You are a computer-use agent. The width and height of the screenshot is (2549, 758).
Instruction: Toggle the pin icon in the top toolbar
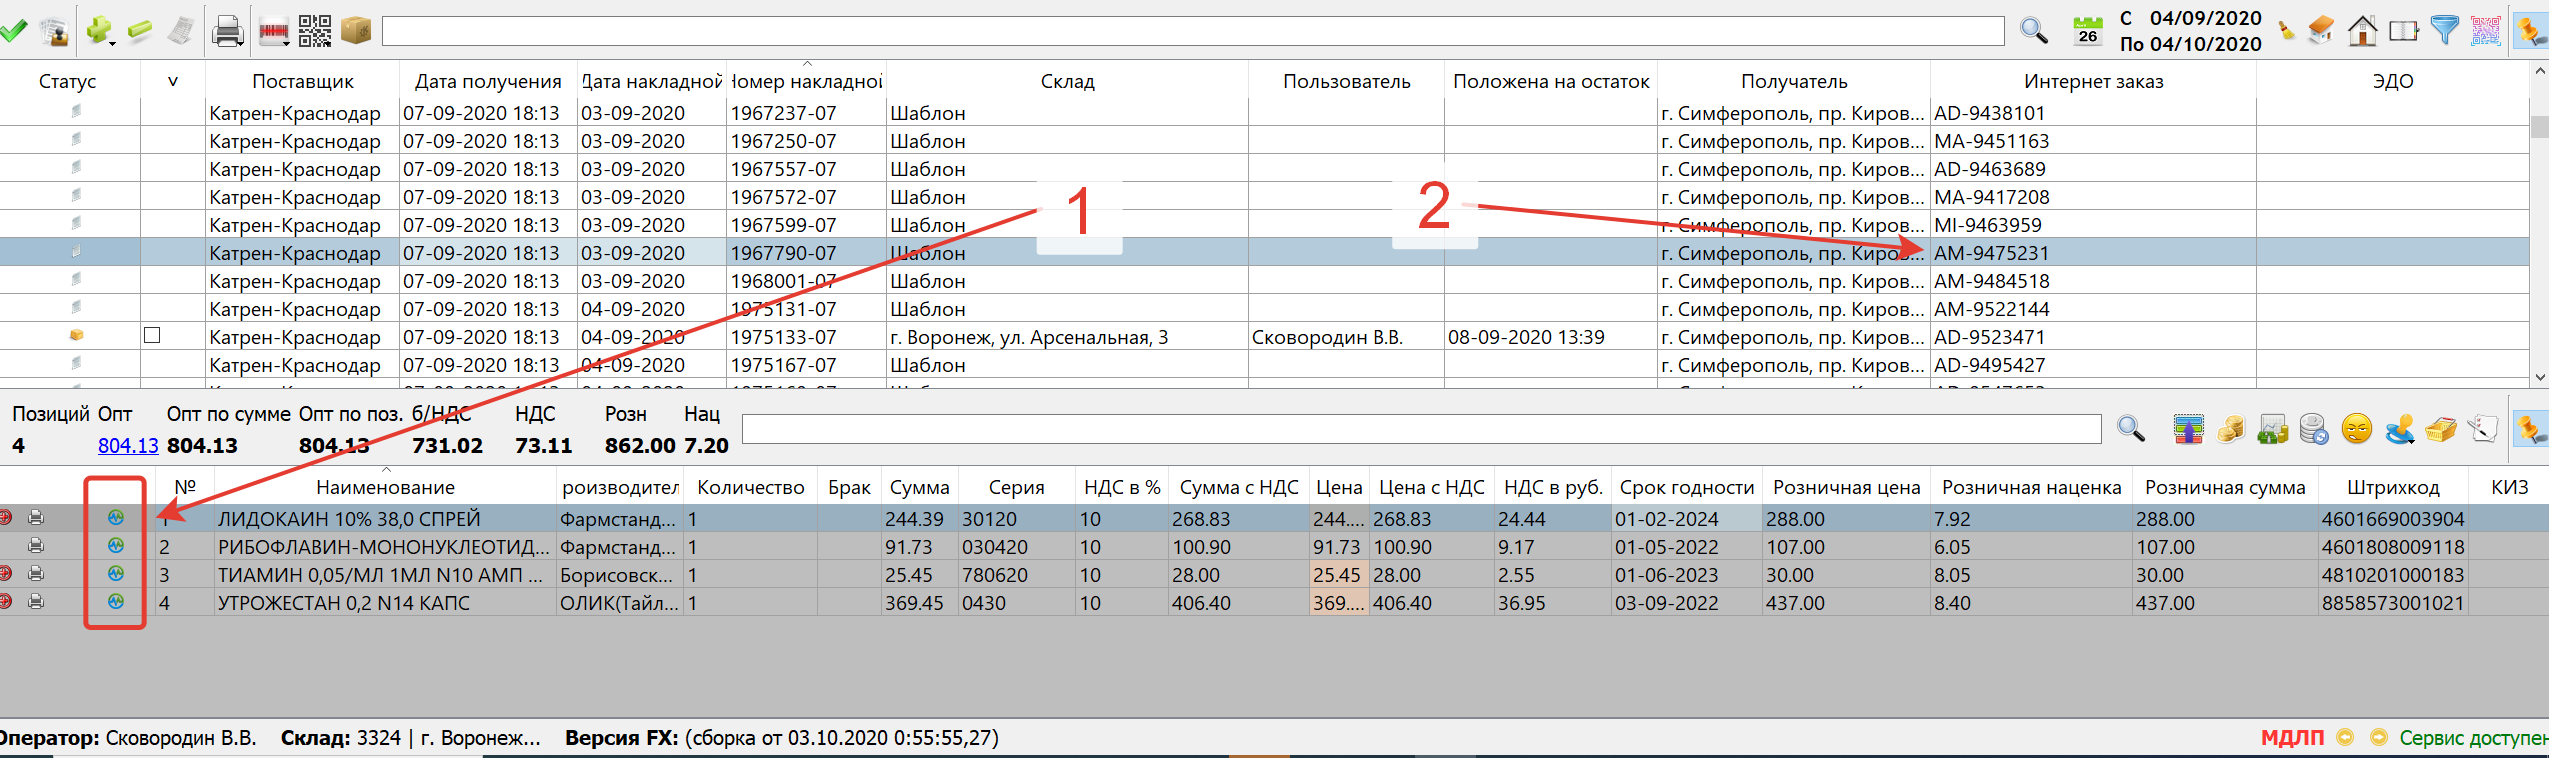click(2531, 31)
